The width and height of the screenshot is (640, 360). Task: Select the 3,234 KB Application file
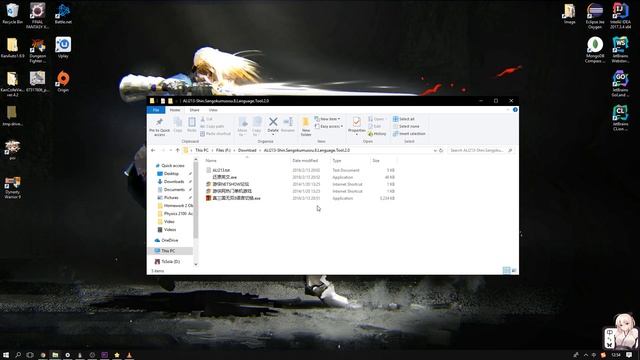coord(300,198)
